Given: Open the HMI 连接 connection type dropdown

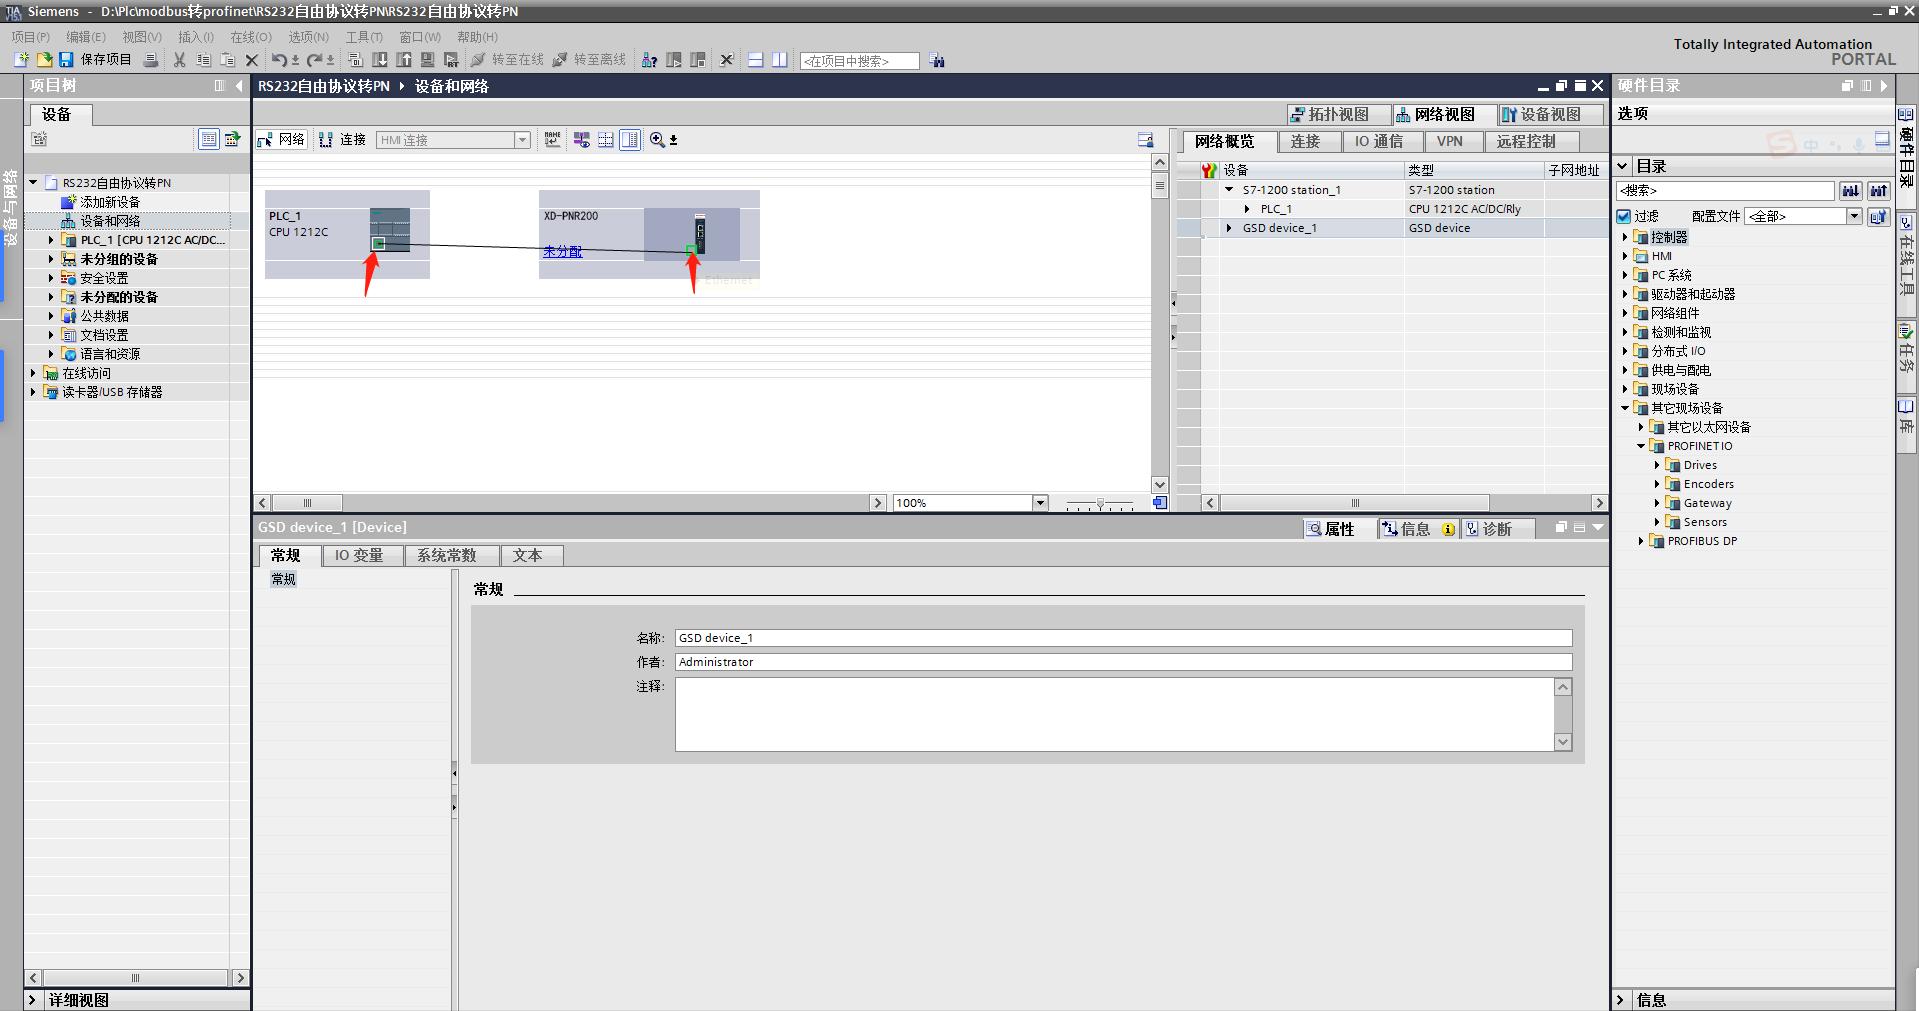Looking at the screenshot, I should point(522,140).
